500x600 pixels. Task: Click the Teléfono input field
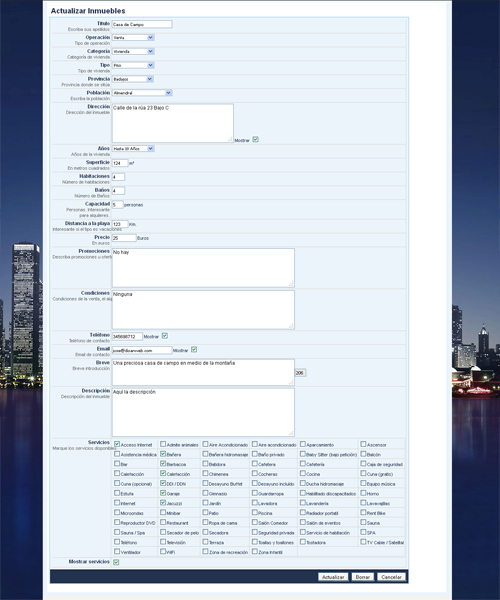(x=127, y=336)
